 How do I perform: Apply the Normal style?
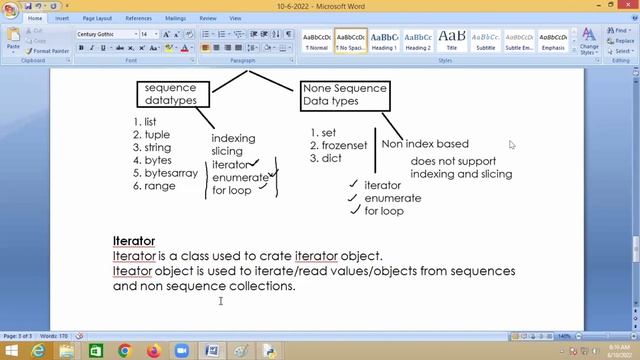(x=317, y=41)
